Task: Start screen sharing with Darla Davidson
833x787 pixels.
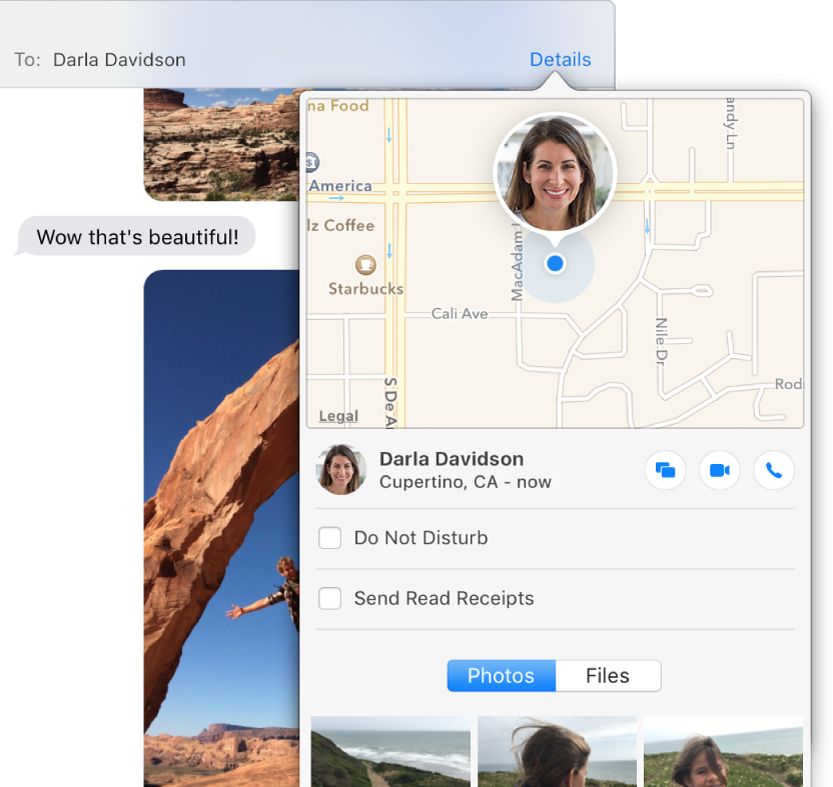Action: tap(665, 470)
